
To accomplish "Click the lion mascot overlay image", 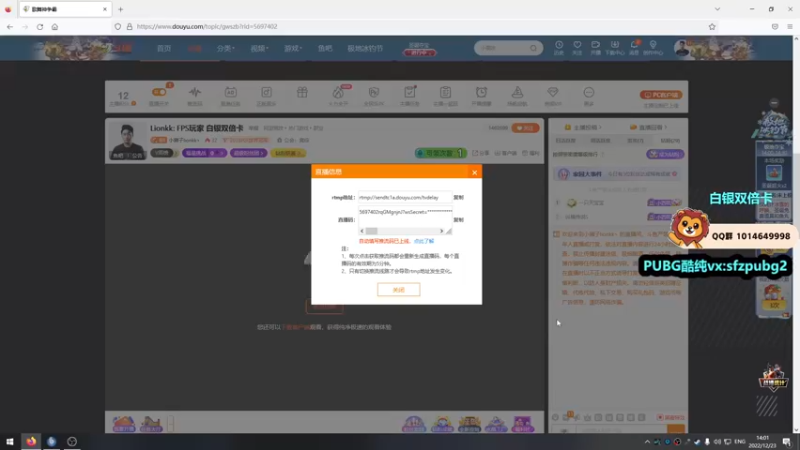I will [689, 228].
